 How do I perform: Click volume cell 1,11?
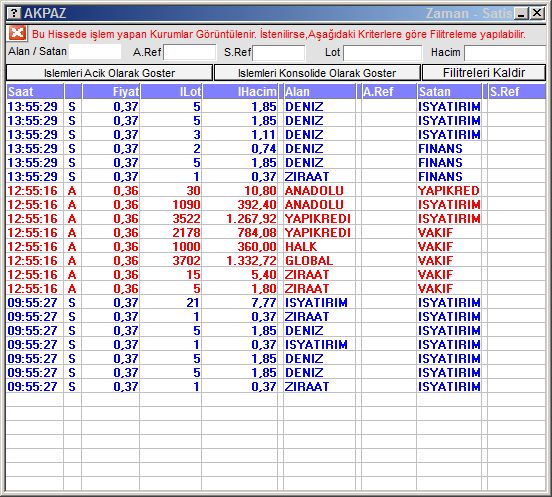point(264,134)
